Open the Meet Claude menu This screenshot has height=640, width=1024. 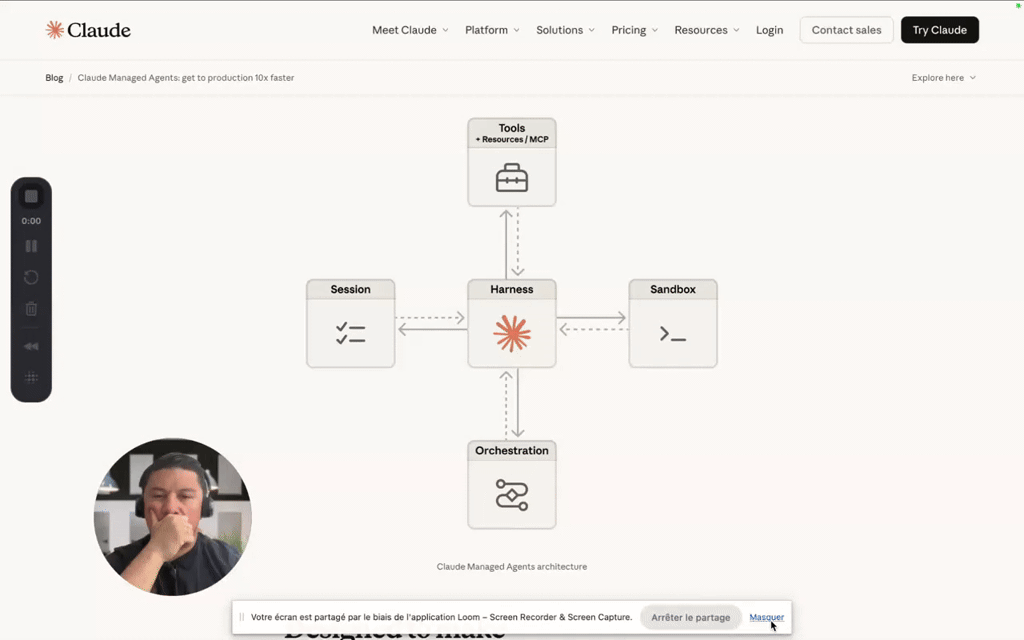(410, 30)
